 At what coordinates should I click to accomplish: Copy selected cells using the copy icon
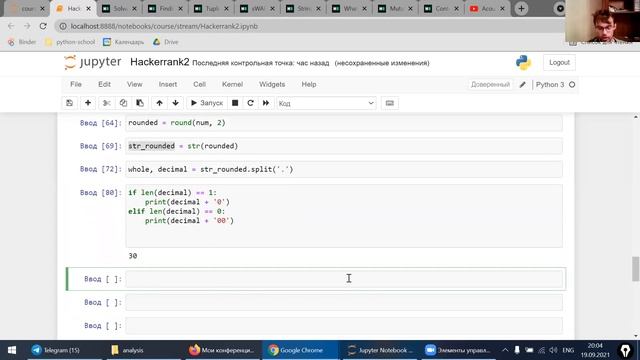[123, 103]
